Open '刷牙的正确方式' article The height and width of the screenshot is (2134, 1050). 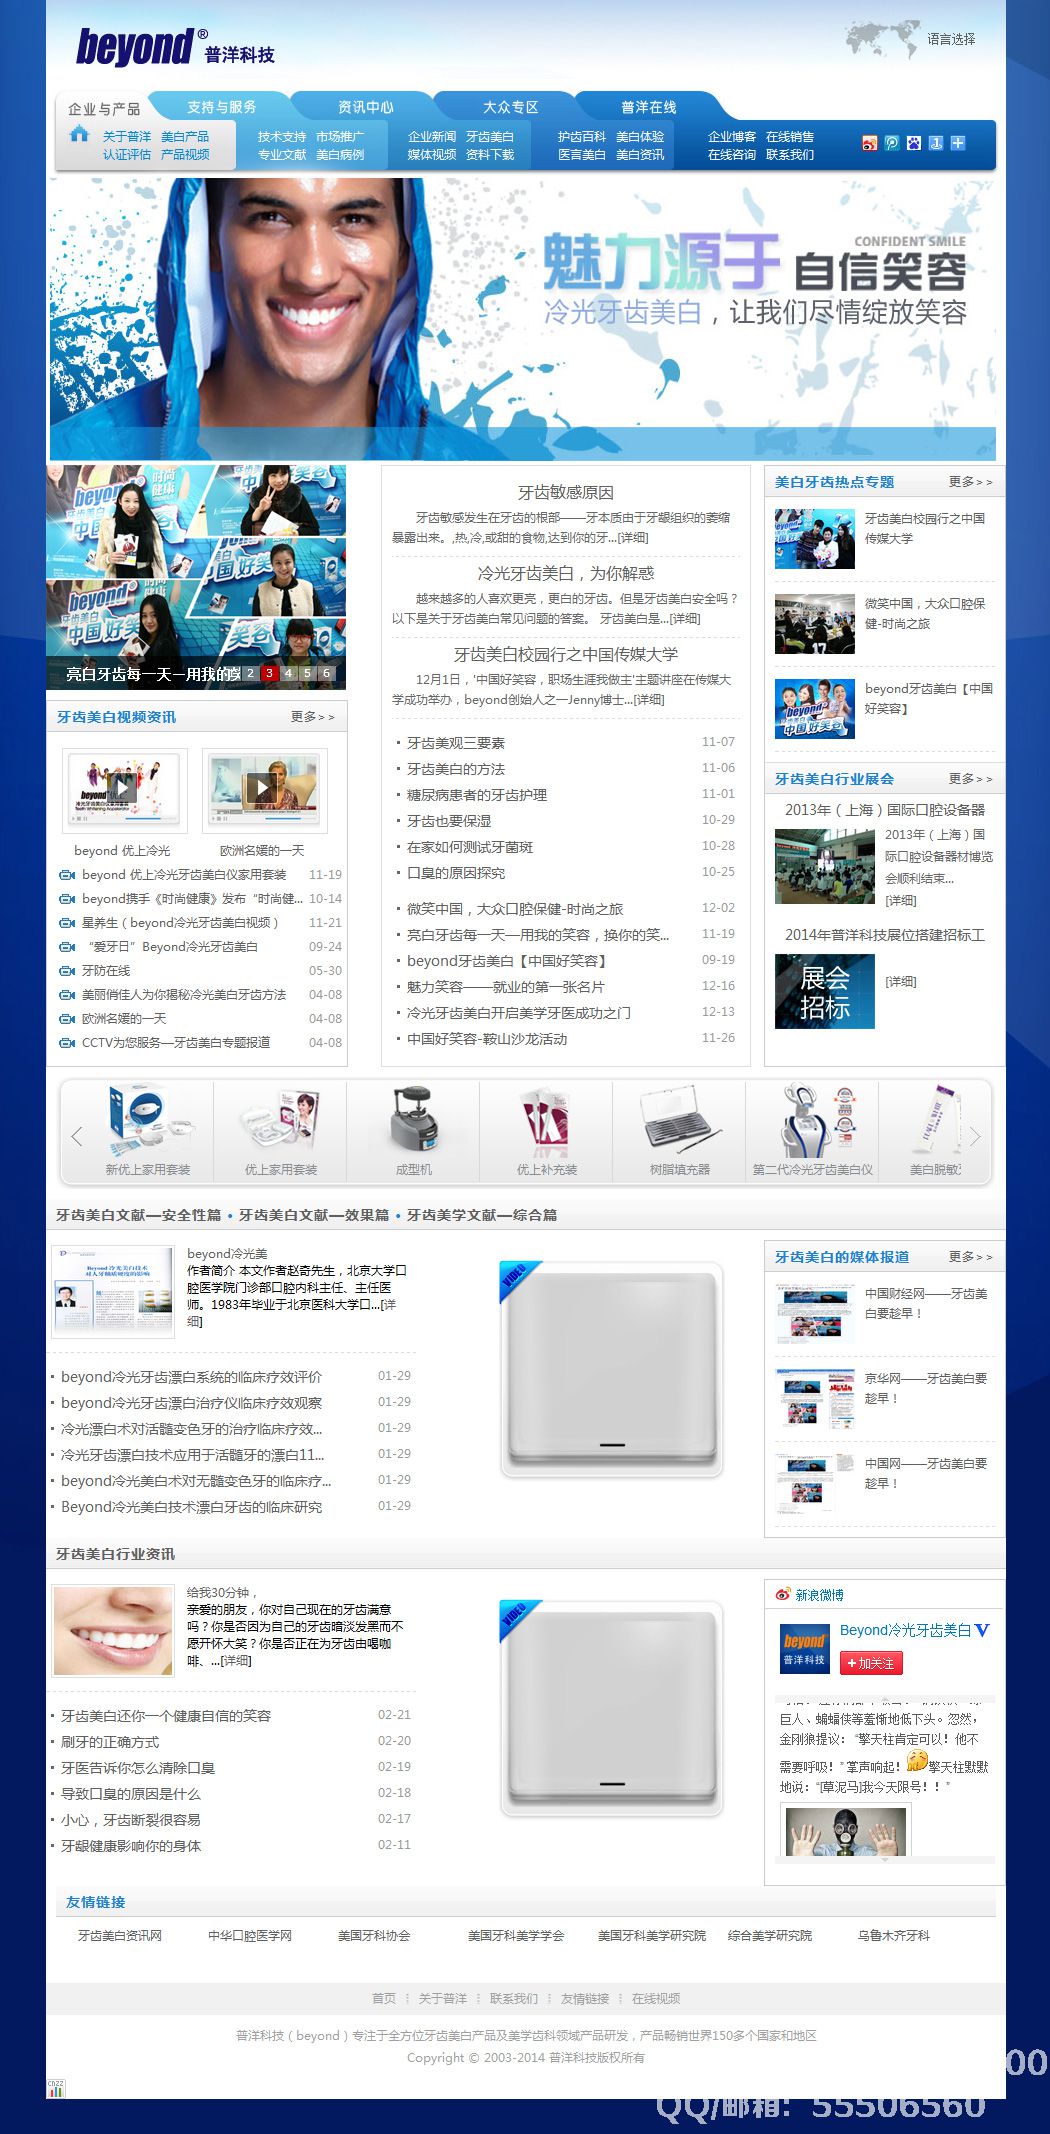[110, 1742]
